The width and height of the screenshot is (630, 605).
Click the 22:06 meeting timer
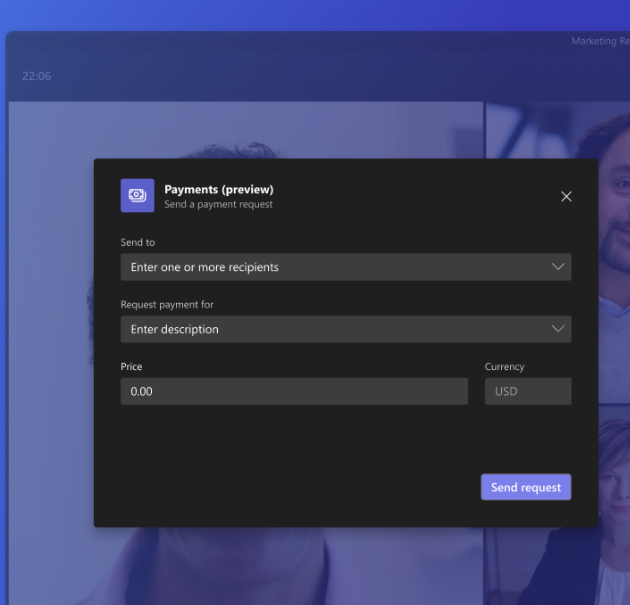[37, 76]
